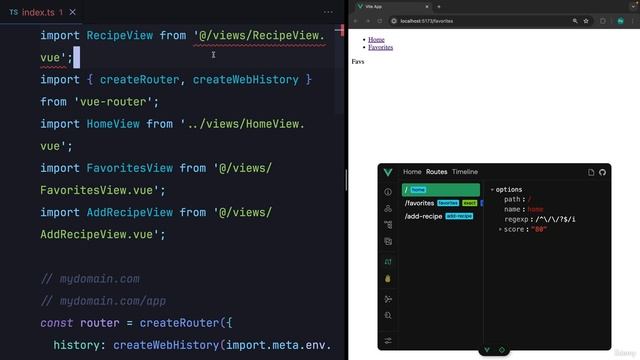Toggle DevTools panel via bottom Vue icon
The width and height of the screenshot is (640, 360).
(487, 350)
